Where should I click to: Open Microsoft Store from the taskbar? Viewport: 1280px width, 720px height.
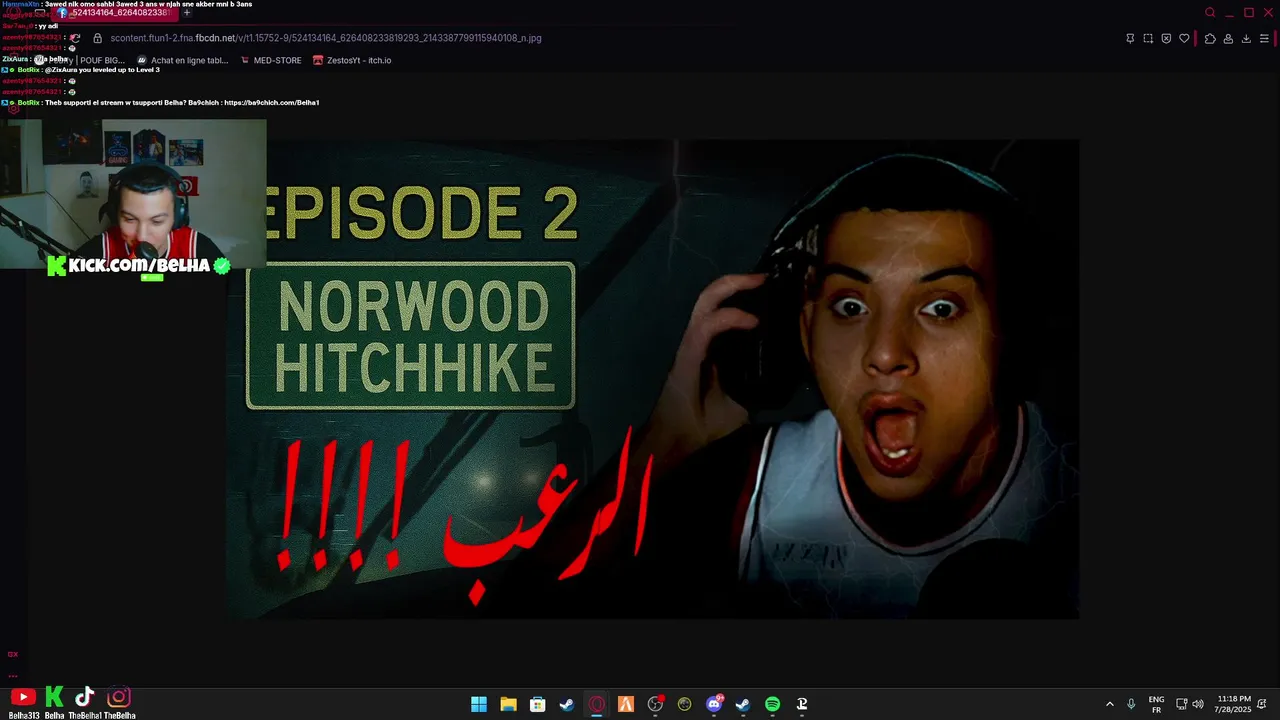[537, 704]
